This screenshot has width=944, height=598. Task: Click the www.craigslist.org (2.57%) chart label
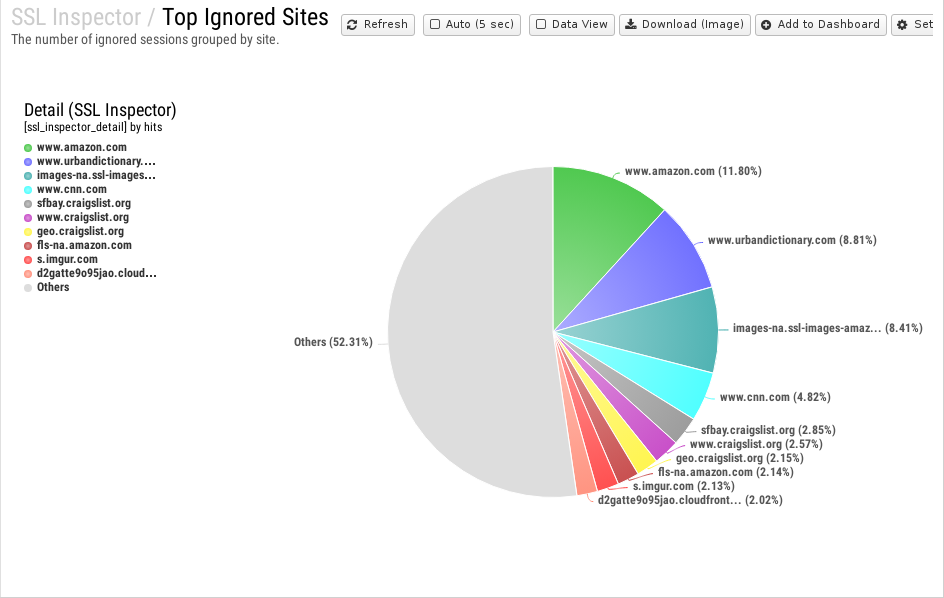pos(756,444)
